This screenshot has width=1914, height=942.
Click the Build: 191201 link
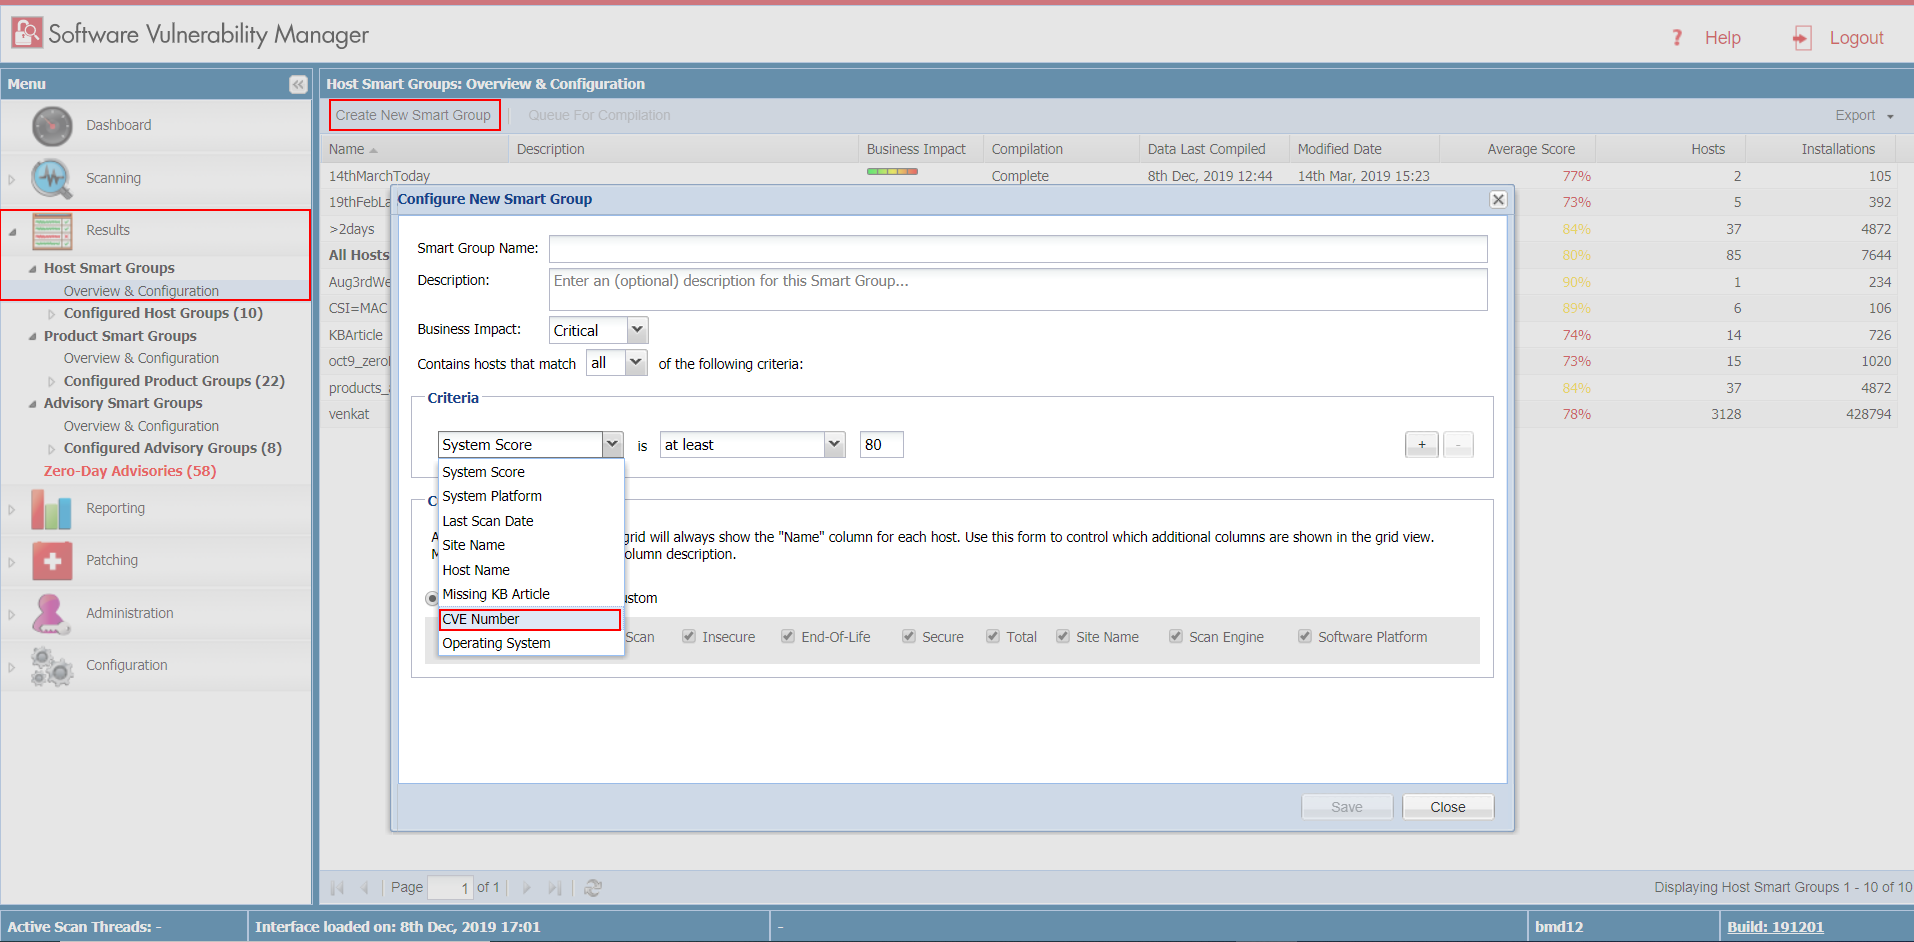tap(1775, 927)
